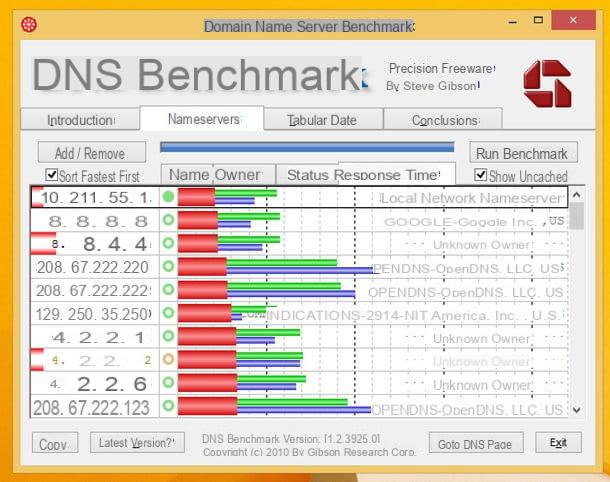Screen dimensions: 610x482
Task: Select the 208.67.222.220 nameserver address
Action: (93, 267)
